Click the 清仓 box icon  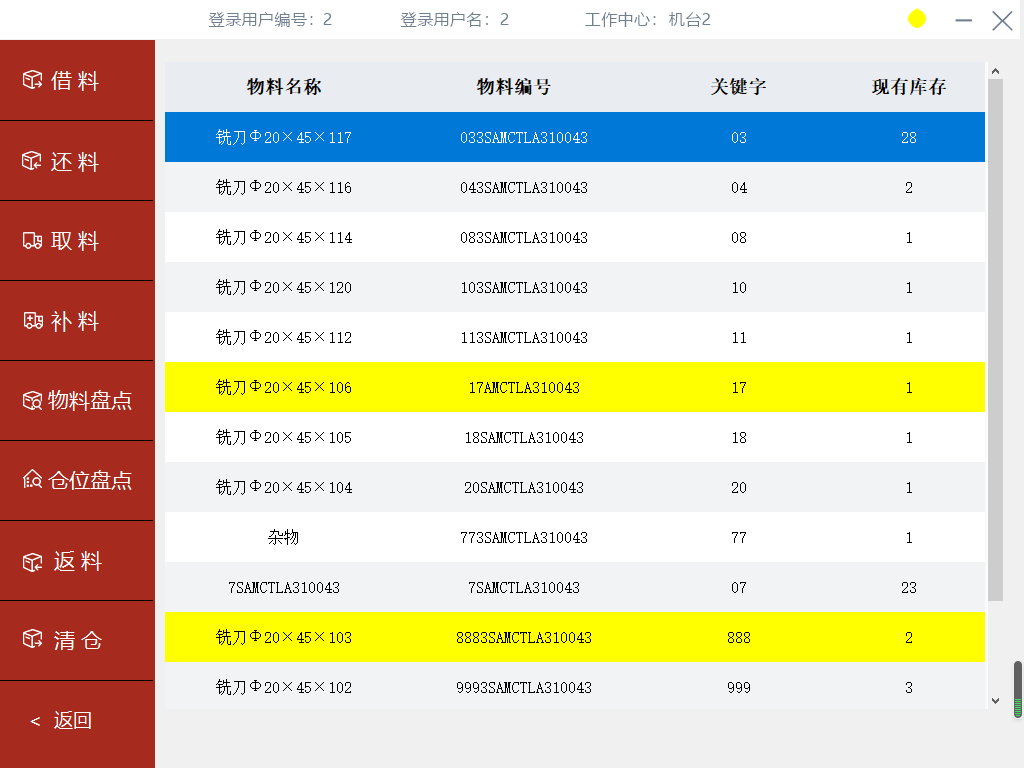tap(32, 639)
